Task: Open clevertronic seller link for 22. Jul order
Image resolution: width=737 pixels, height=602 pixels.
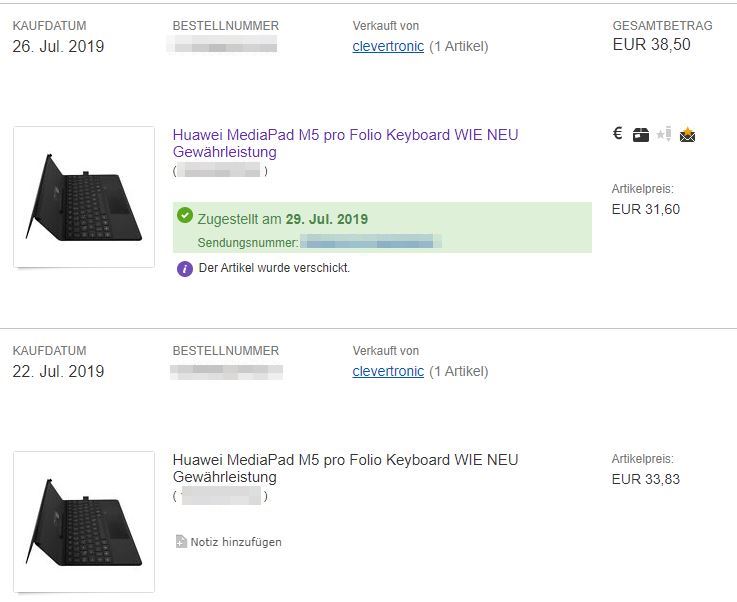Action: pyautogui.click(x=388, y=371)
